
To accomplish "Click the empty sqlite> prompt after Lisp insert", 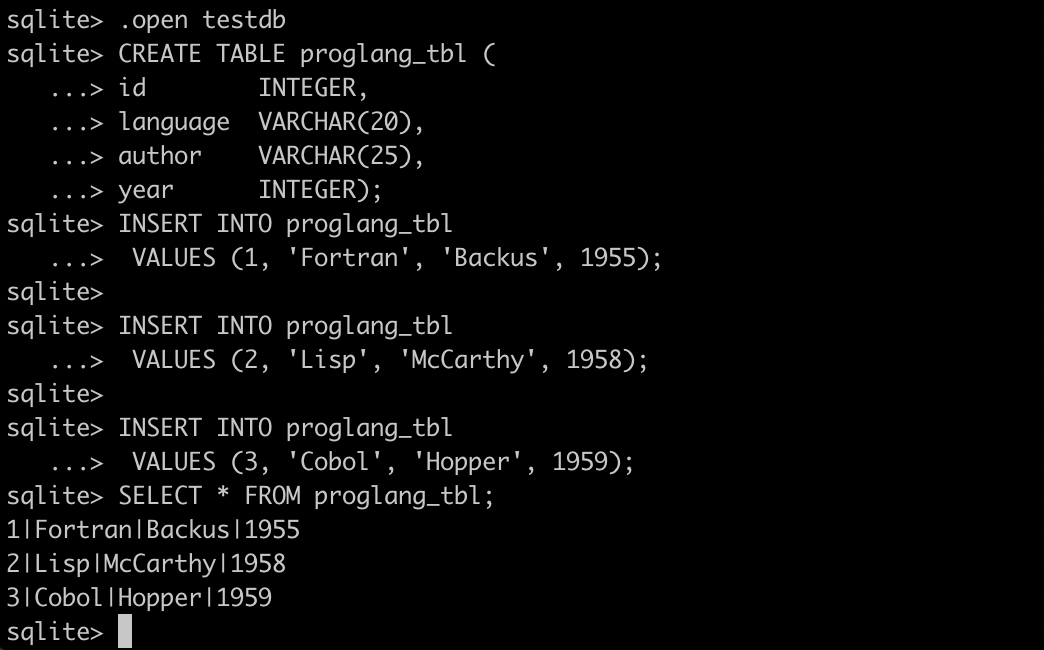I will click(x=55, y=395).
